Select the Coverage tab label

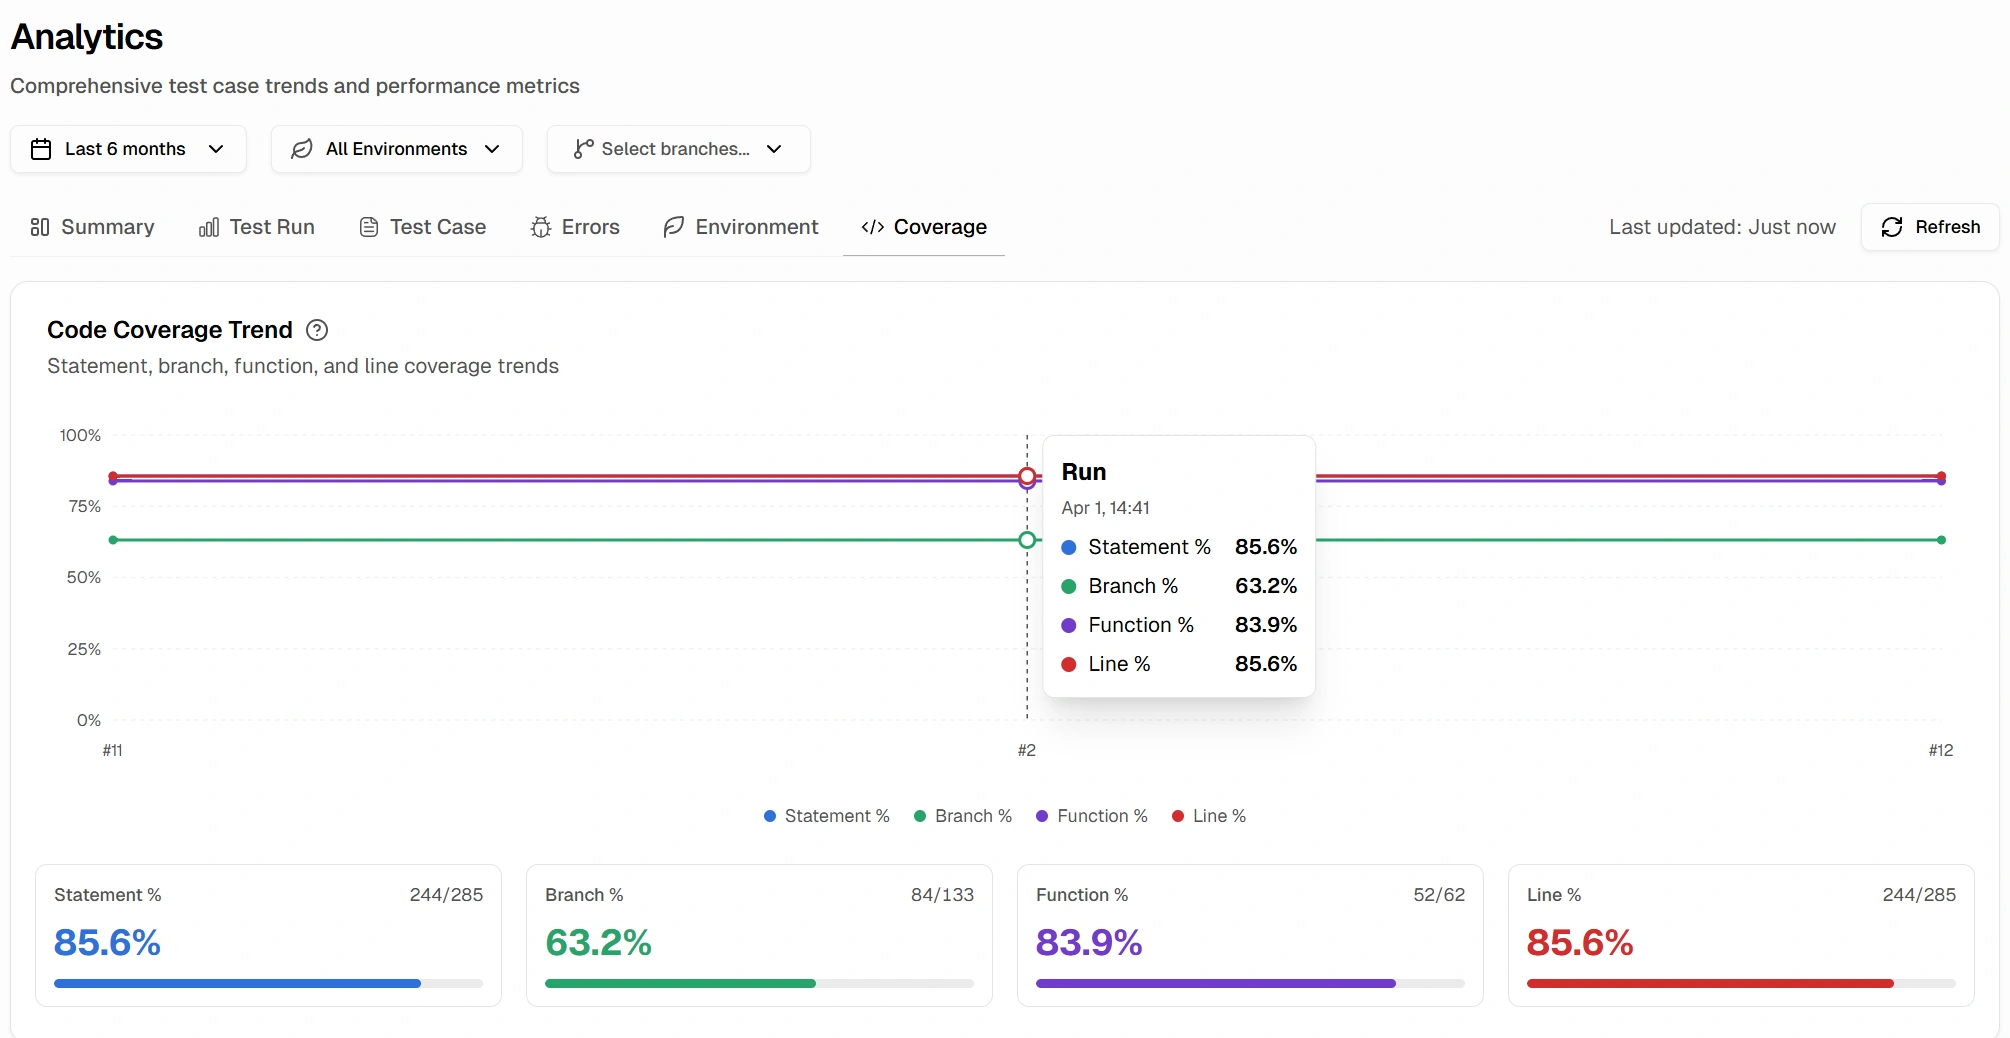pos(940,227)
